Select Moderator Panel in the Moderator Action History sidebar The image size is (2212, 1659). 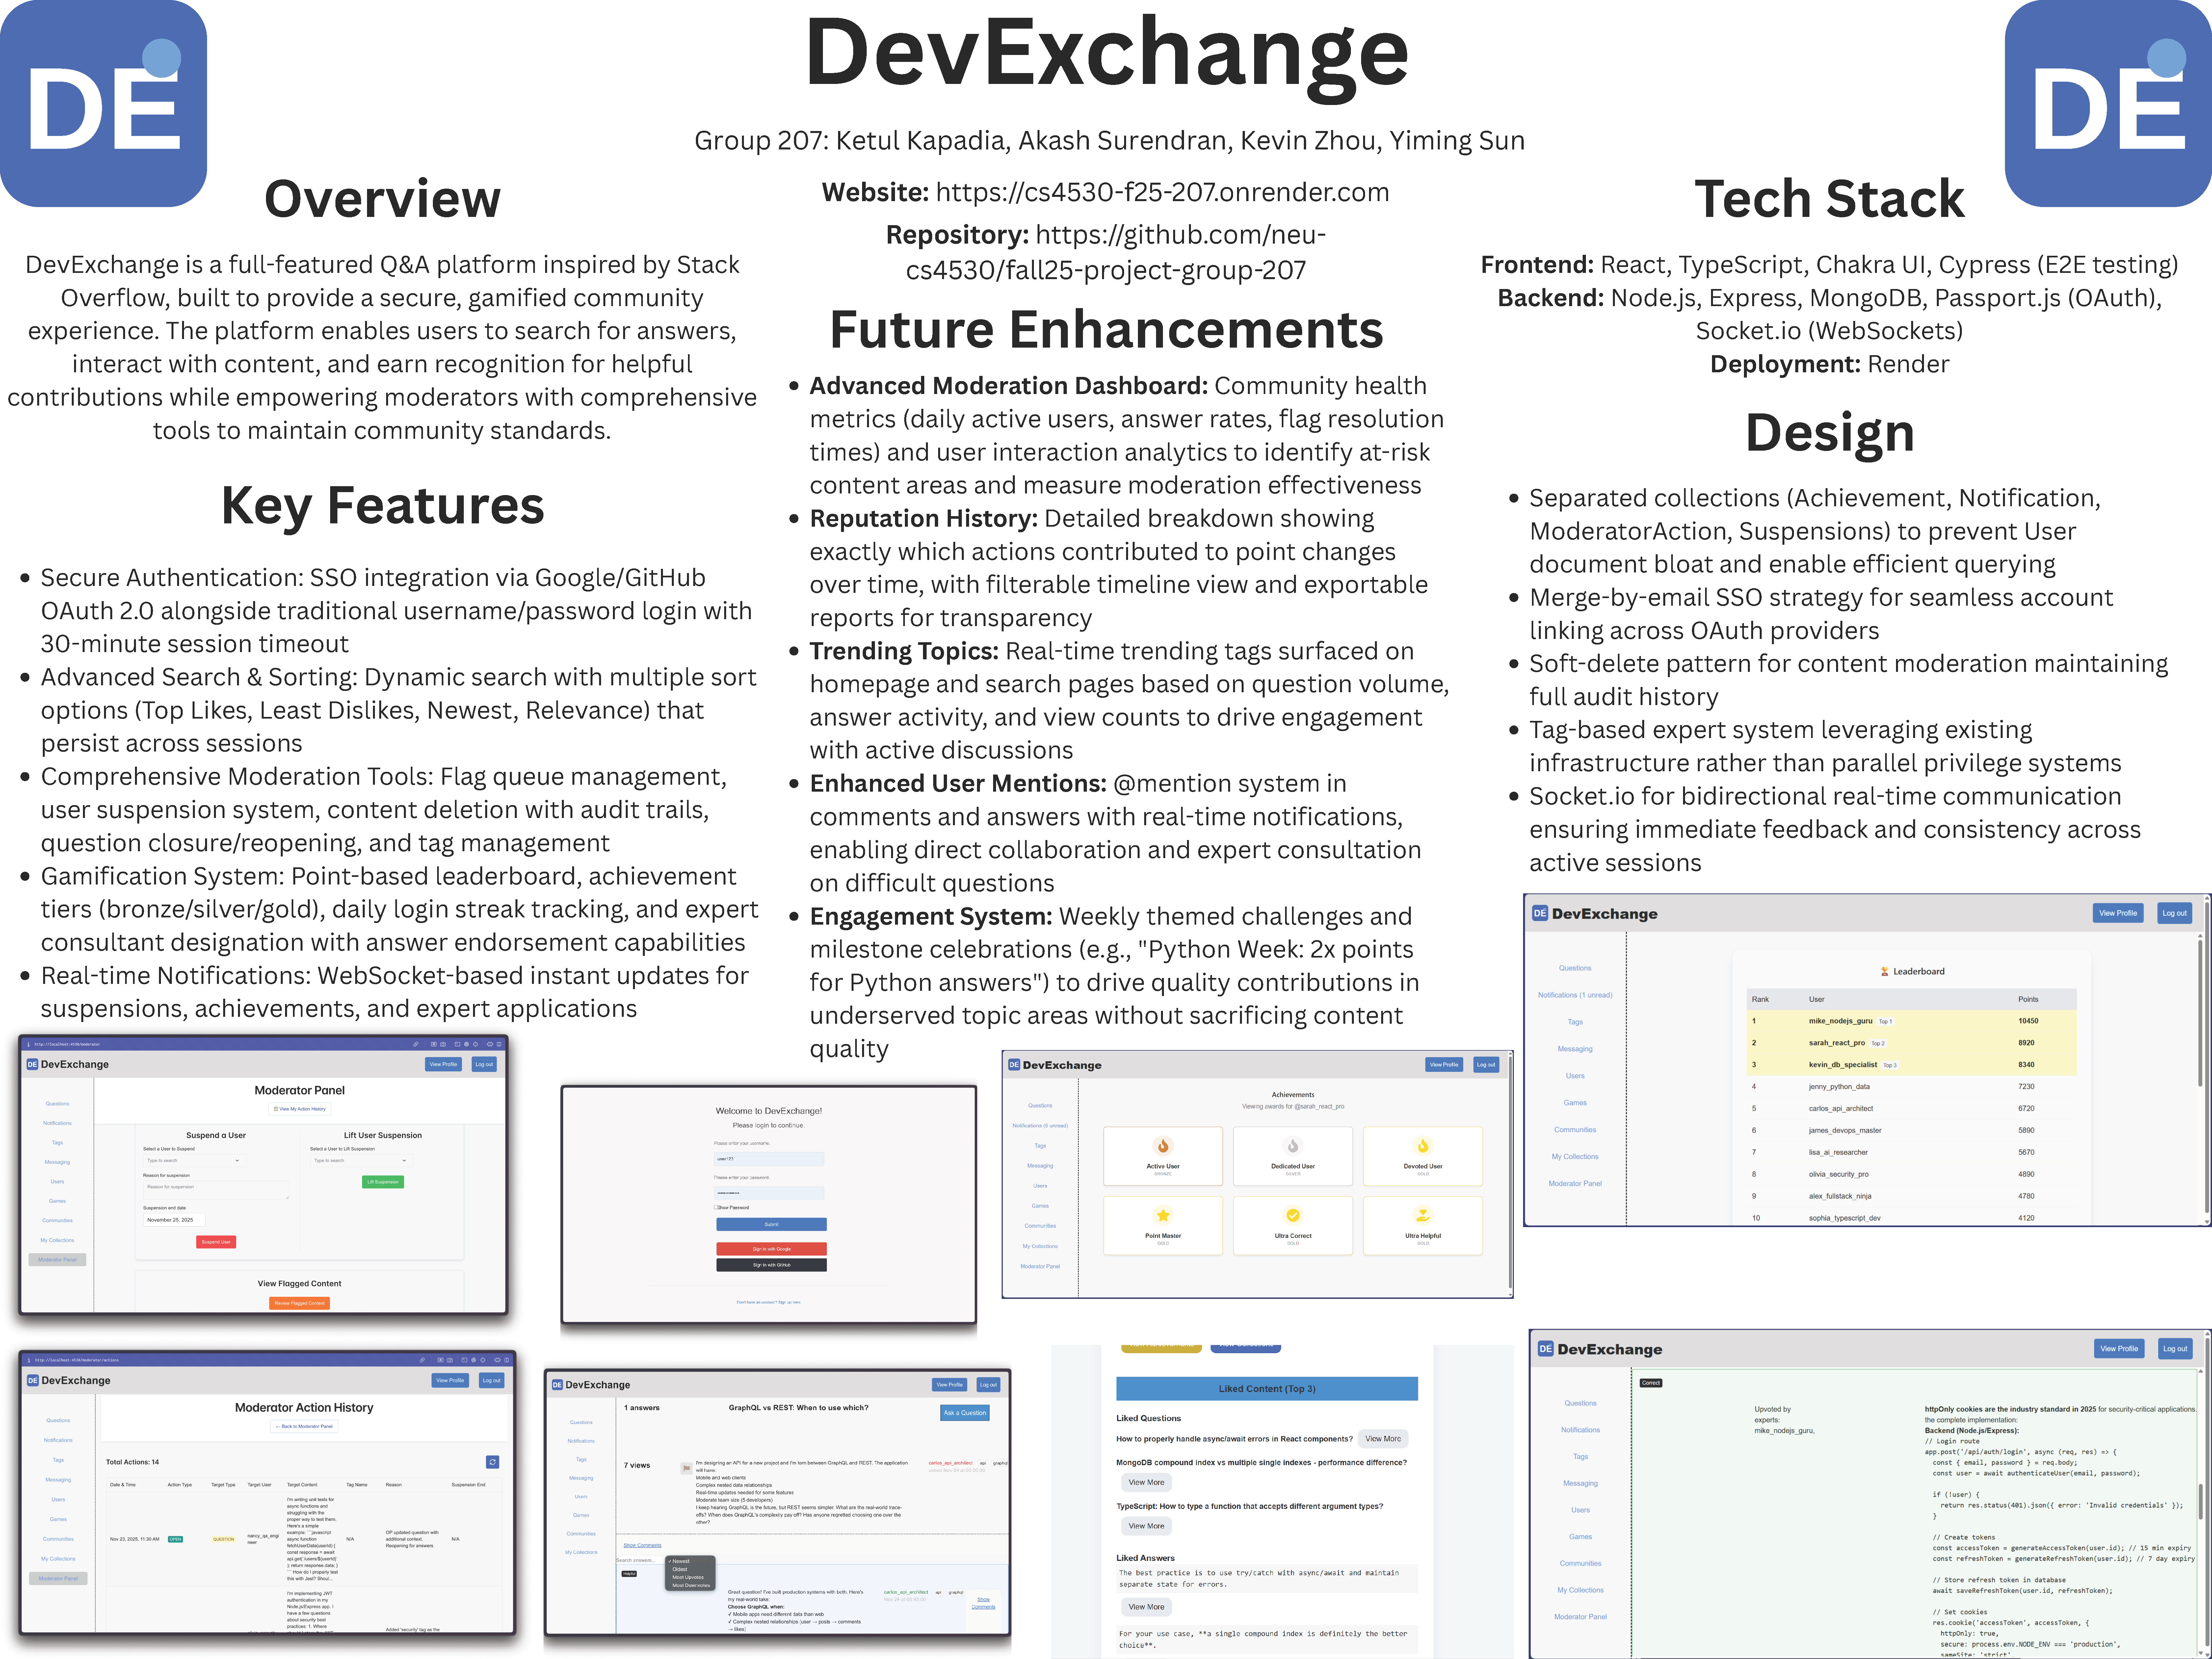pyautogui.click(x=58, y=1578)
